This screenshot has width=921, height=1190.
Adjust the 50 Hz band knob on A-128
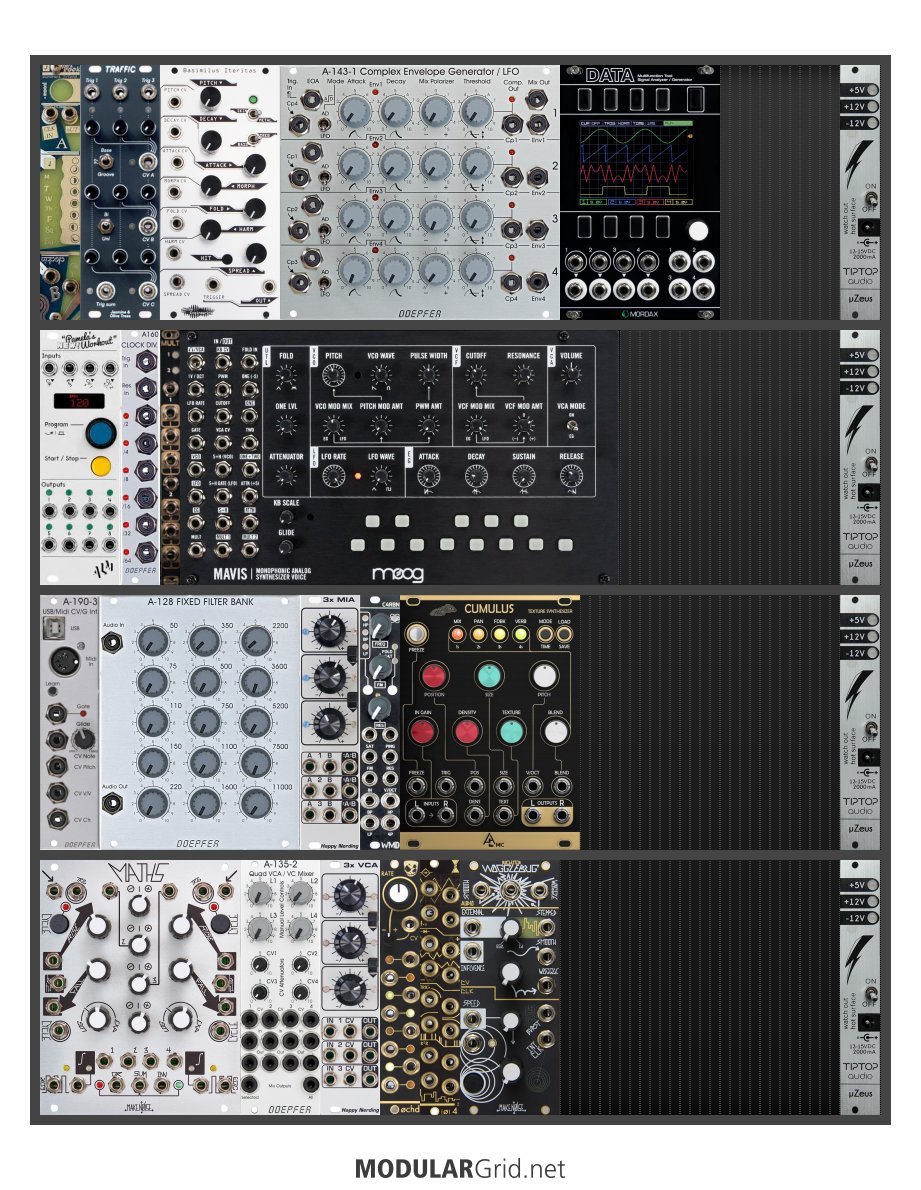click(x=152, y=641)
